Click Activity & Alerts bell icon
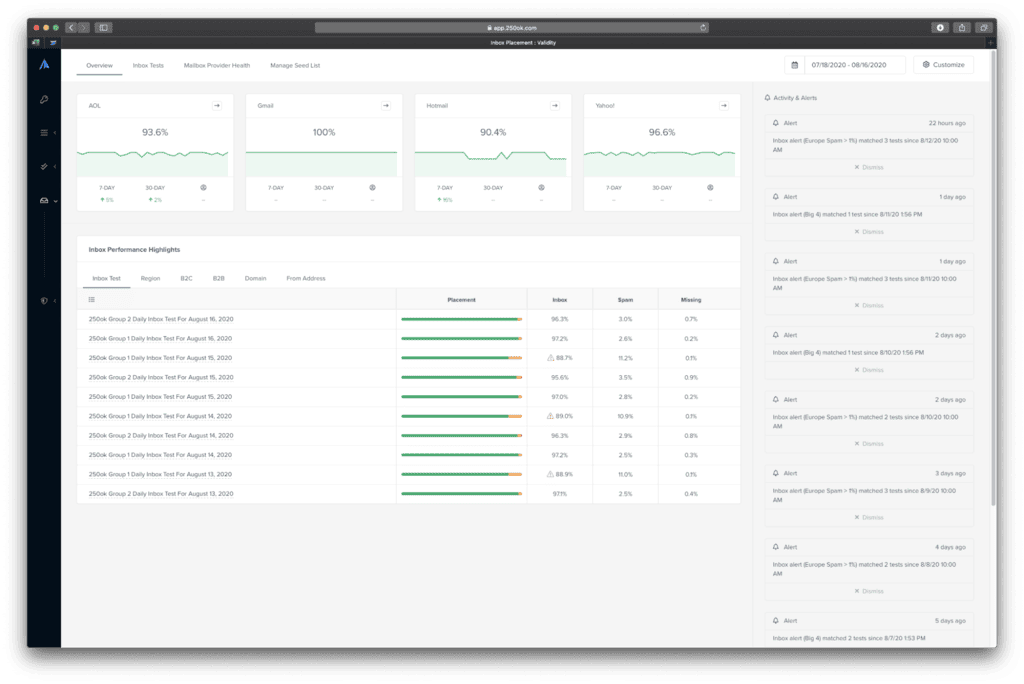 pyautogui.click(x=767, y=97)
